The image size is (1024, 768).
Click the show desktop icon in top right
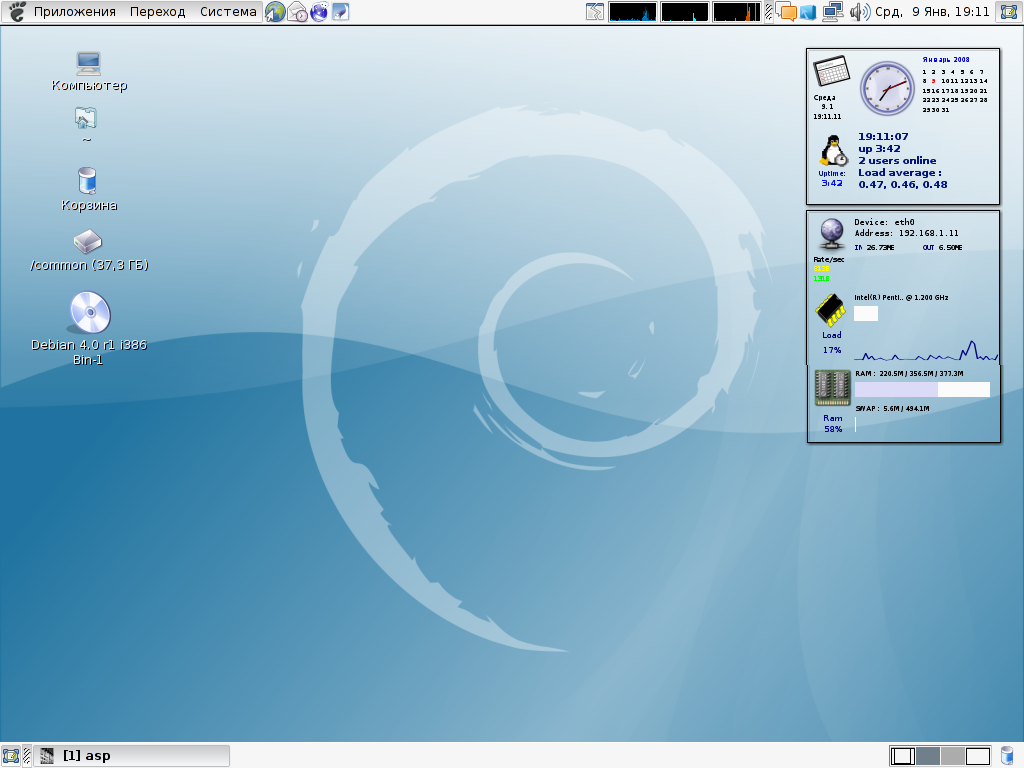tap(1009, 12)
